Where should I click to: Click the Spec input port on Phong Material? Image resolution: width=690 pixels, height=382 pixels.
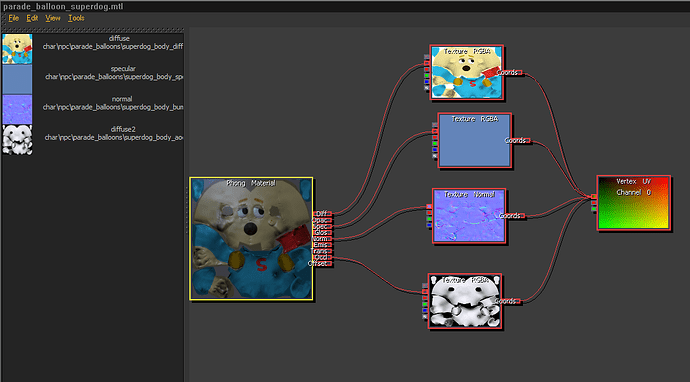click(323, 226)
